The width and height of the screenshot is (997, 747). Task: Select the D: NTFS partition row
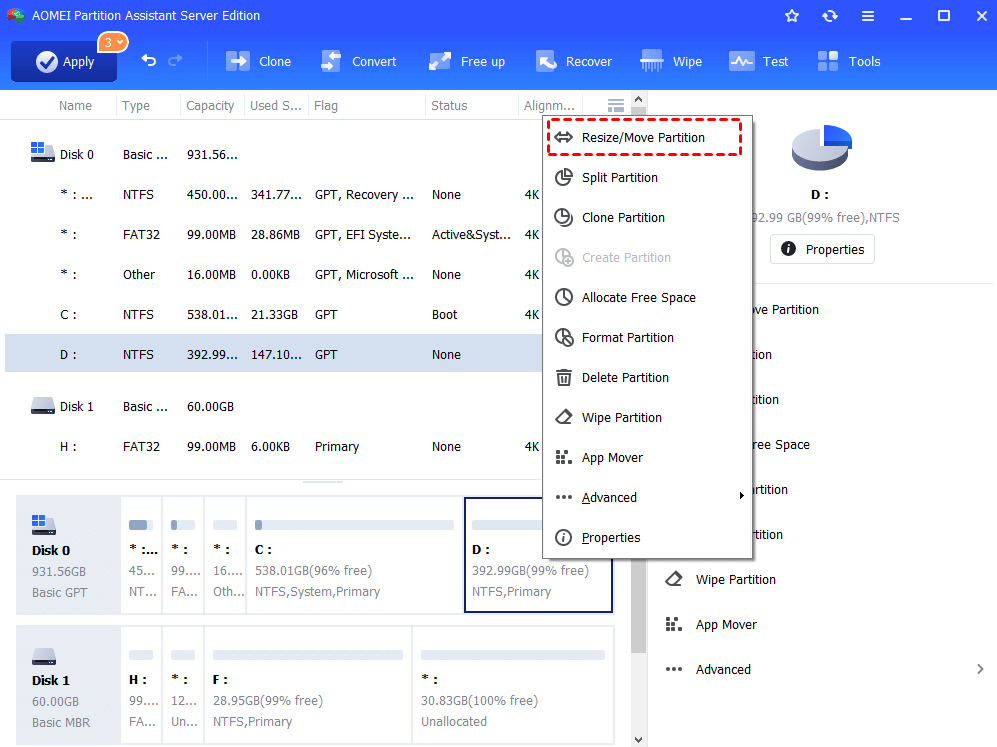(x=273, y=354)
